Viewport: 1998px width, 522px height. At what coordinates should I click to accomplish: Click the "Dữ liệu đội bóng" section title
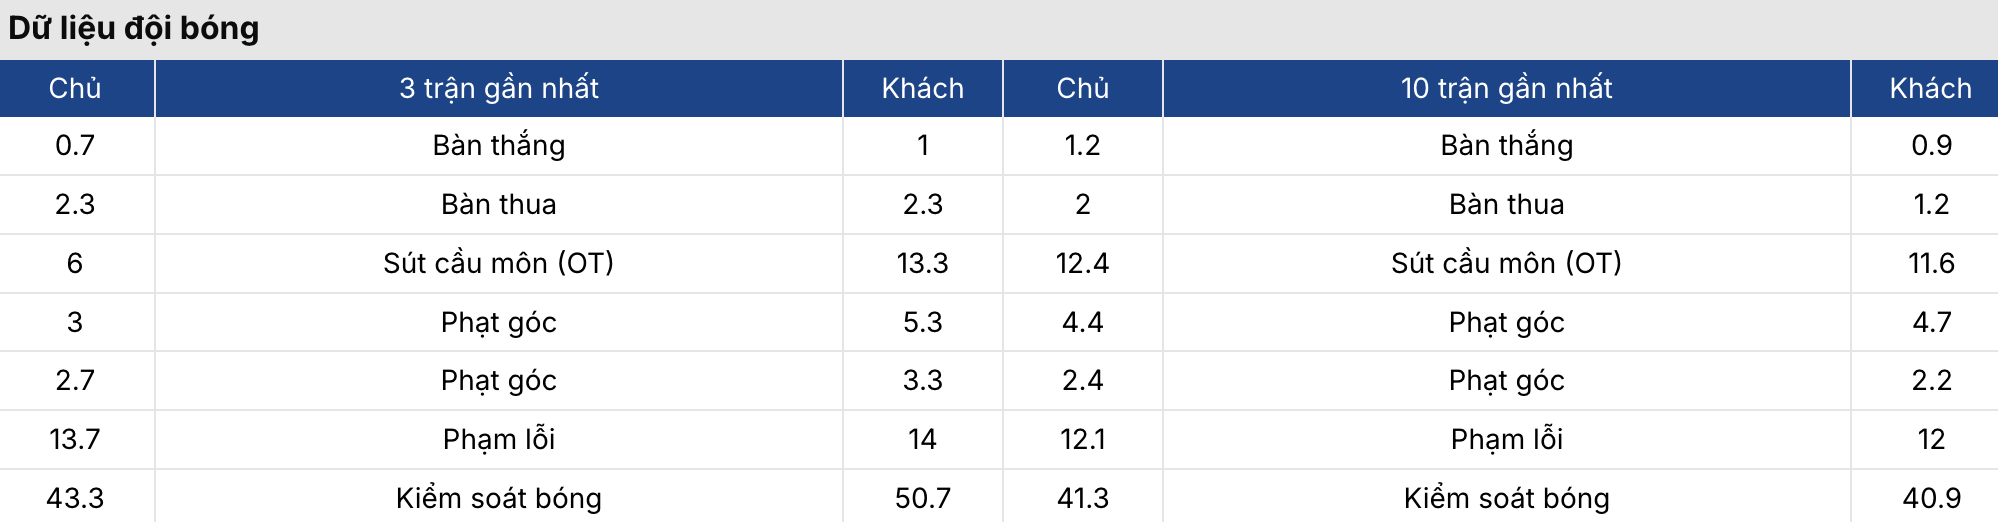click(133, 28)
